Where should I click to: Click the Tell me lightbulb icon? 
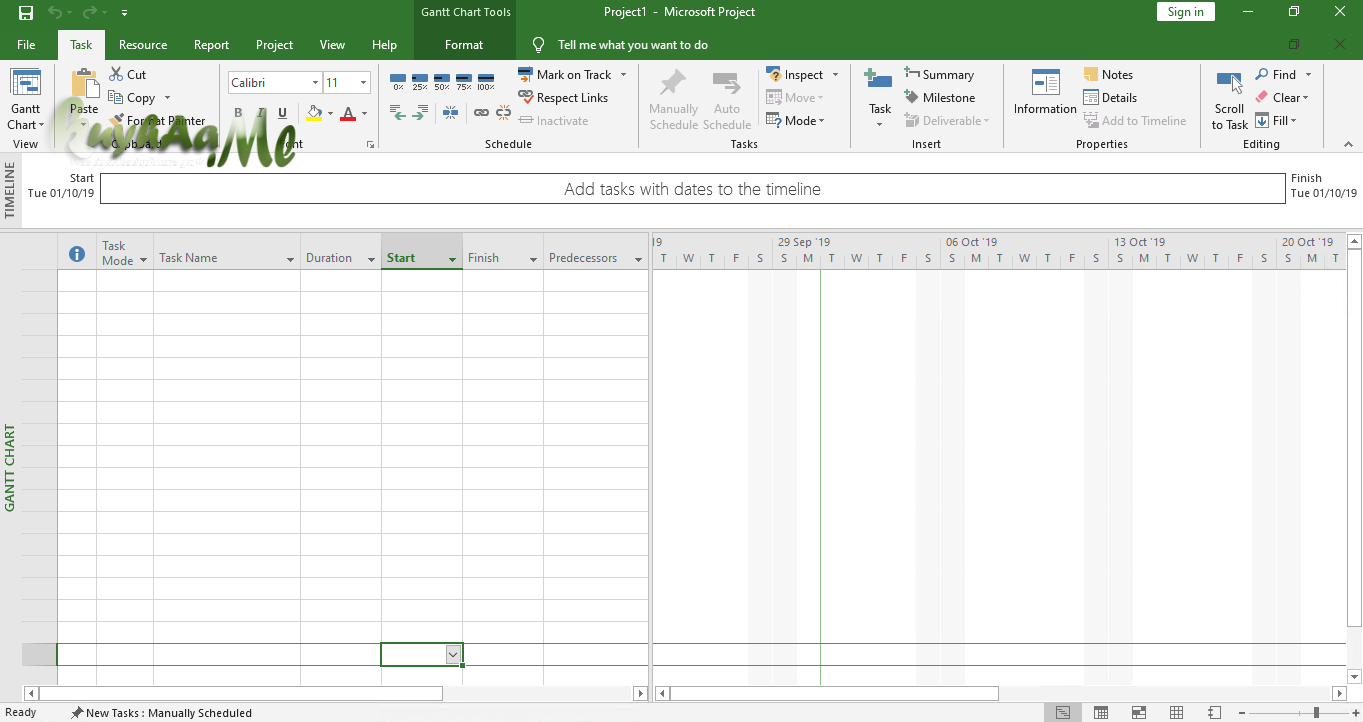(538, 45)
